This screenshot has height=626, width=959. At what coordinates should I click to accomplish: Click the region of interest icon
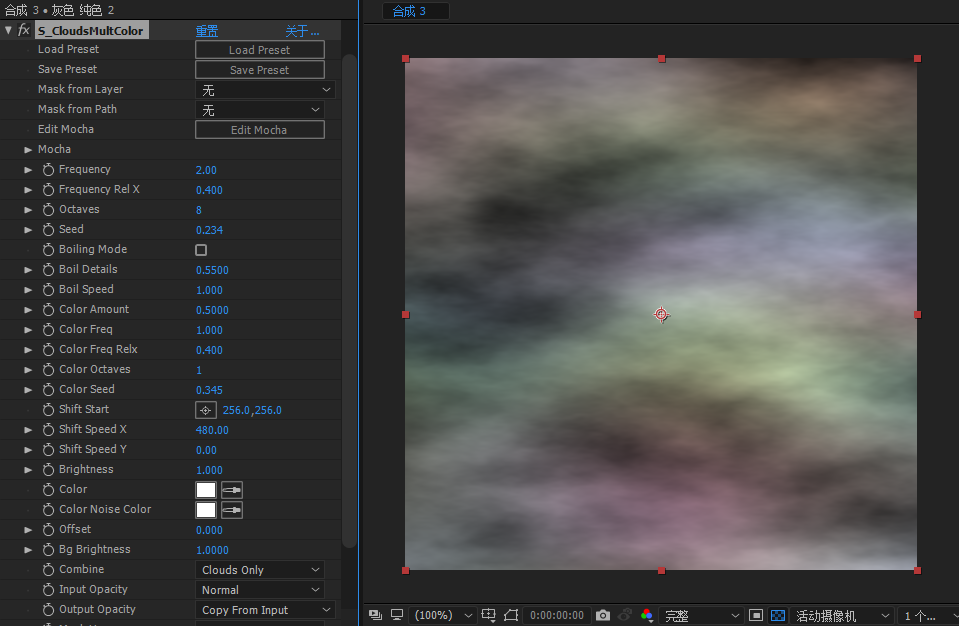click(x=511, y=615)
